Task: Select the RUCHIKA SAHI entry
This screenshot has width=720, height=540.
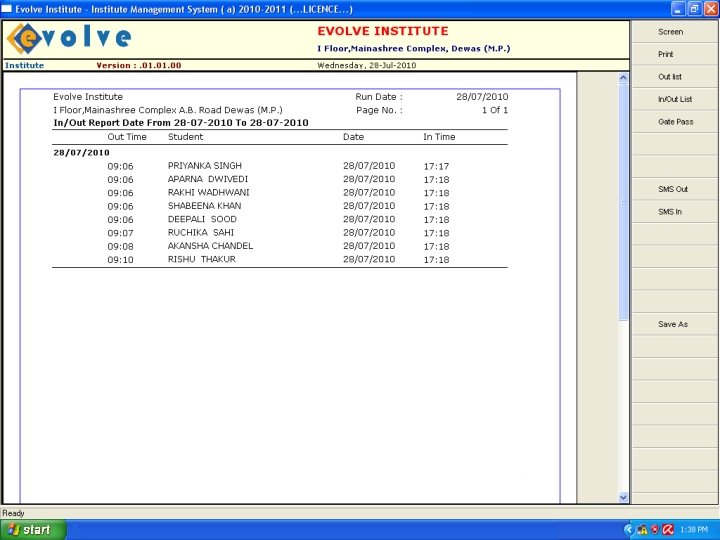Action: (x=201, y=232)
